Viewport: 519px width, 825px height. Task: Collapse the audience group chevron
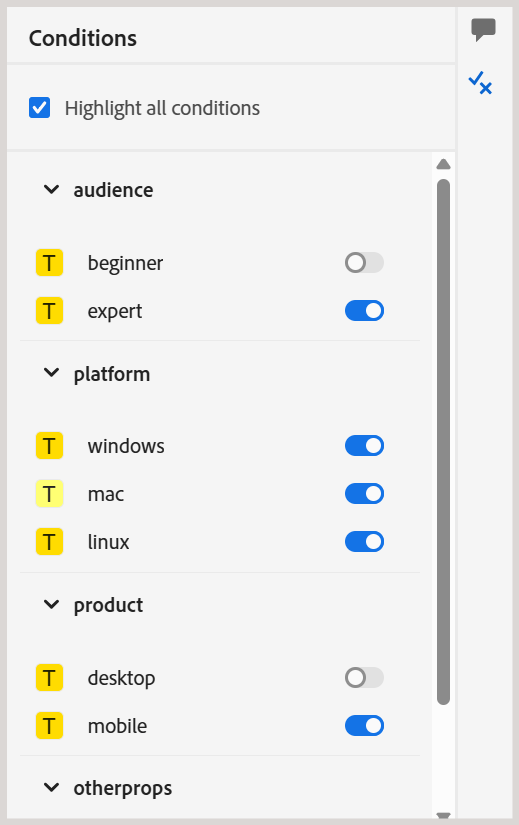[51, 189]
